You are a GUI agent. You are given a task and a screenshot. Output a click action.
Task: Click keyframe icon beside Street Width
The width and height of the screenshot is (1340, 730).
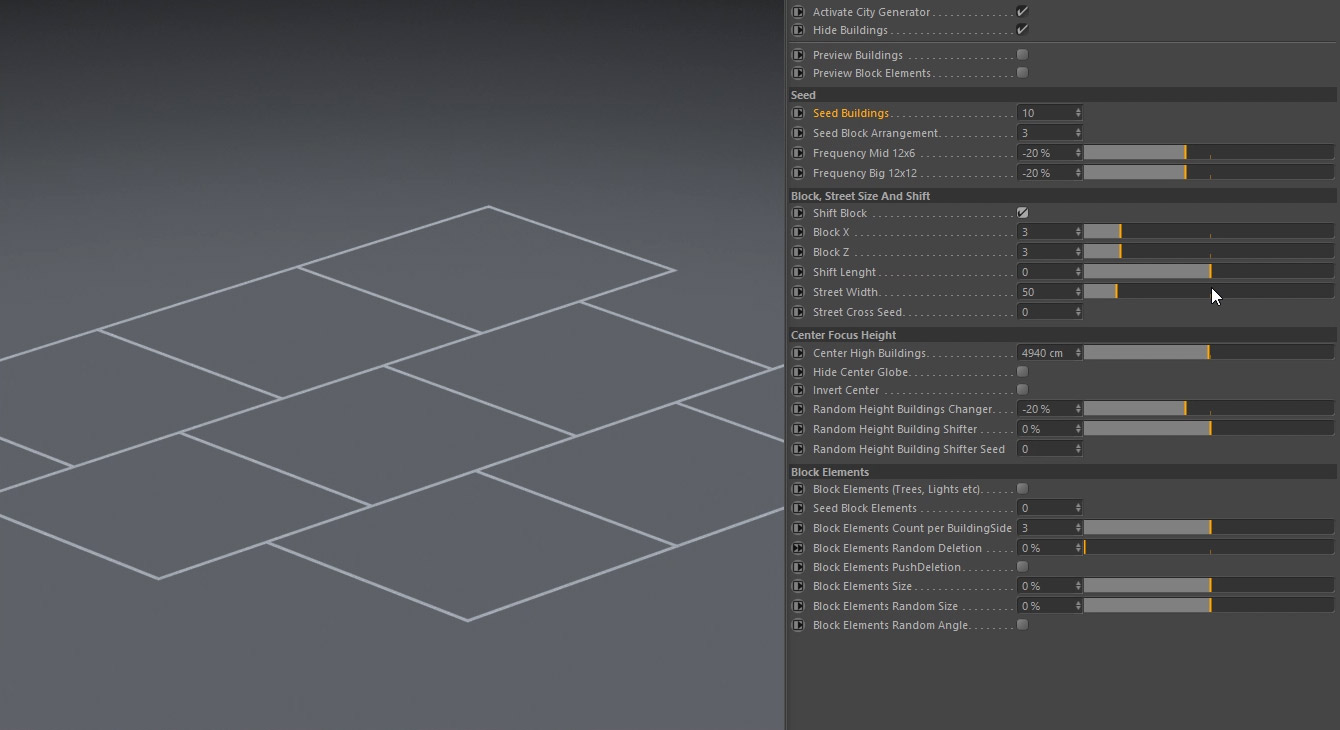coord(798,292)
